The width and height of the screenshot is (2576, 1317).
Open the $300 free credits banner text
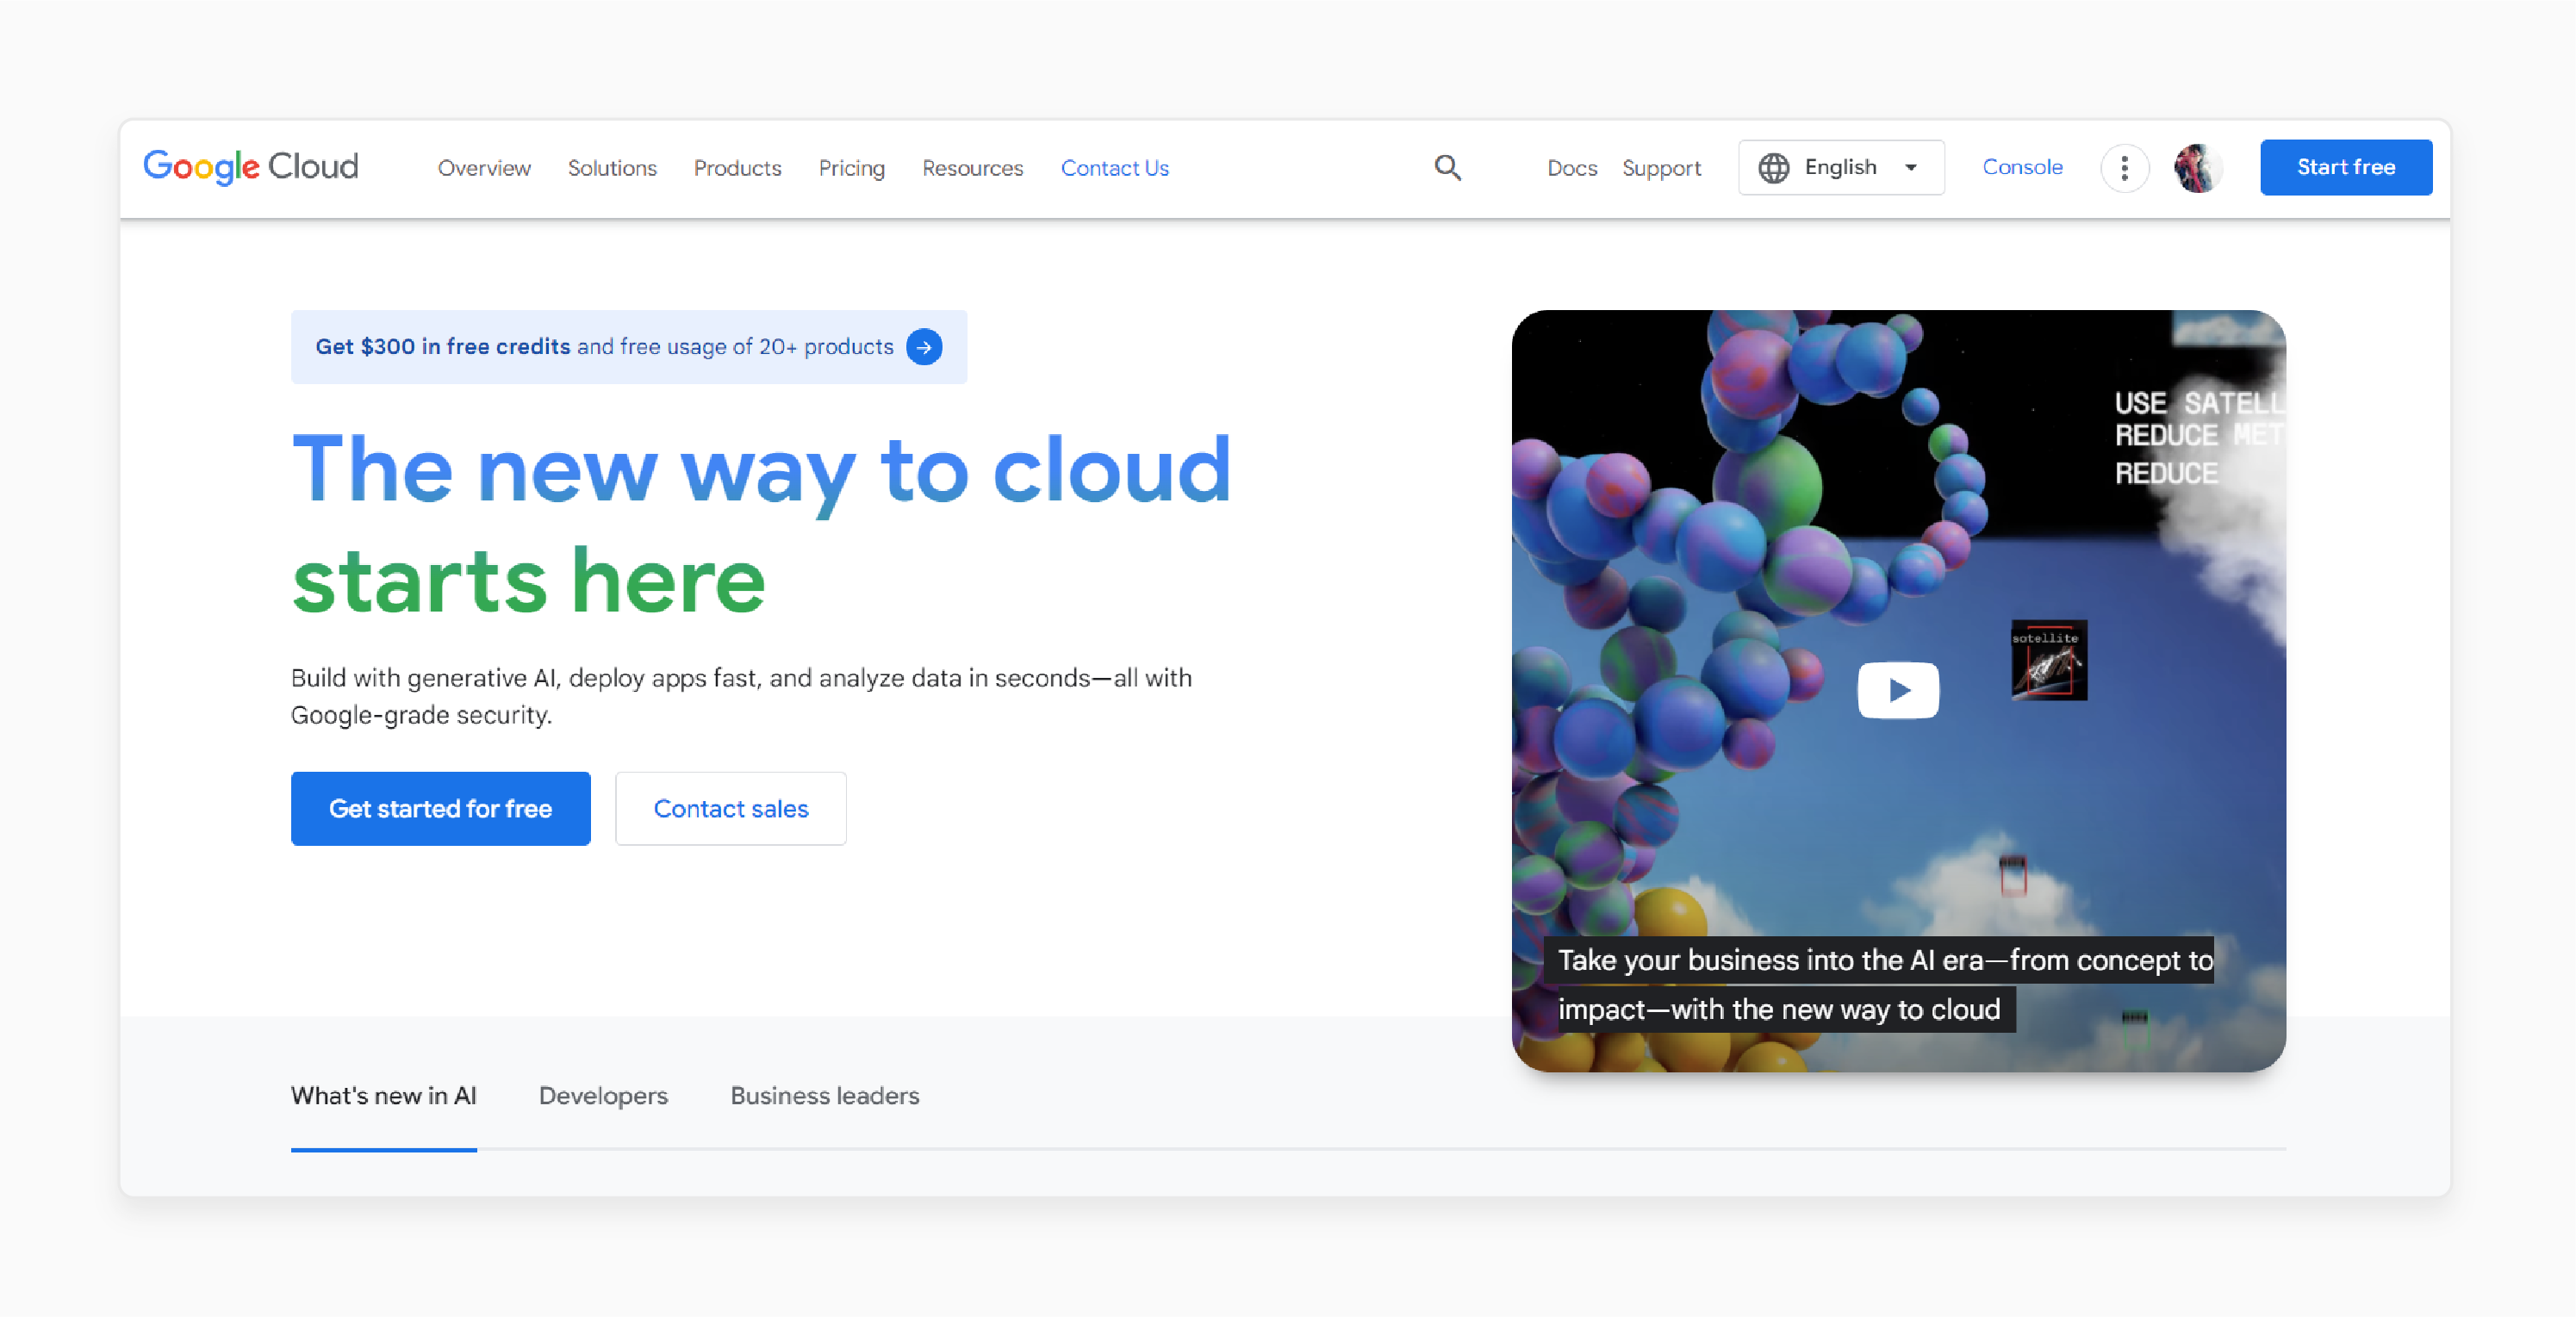(604, 346)
